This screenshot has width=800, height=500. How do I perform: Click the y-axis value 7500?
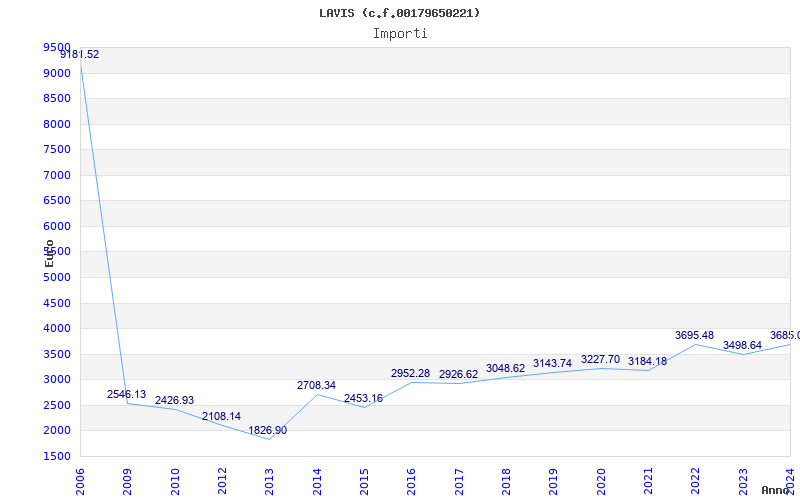(57, 149)
